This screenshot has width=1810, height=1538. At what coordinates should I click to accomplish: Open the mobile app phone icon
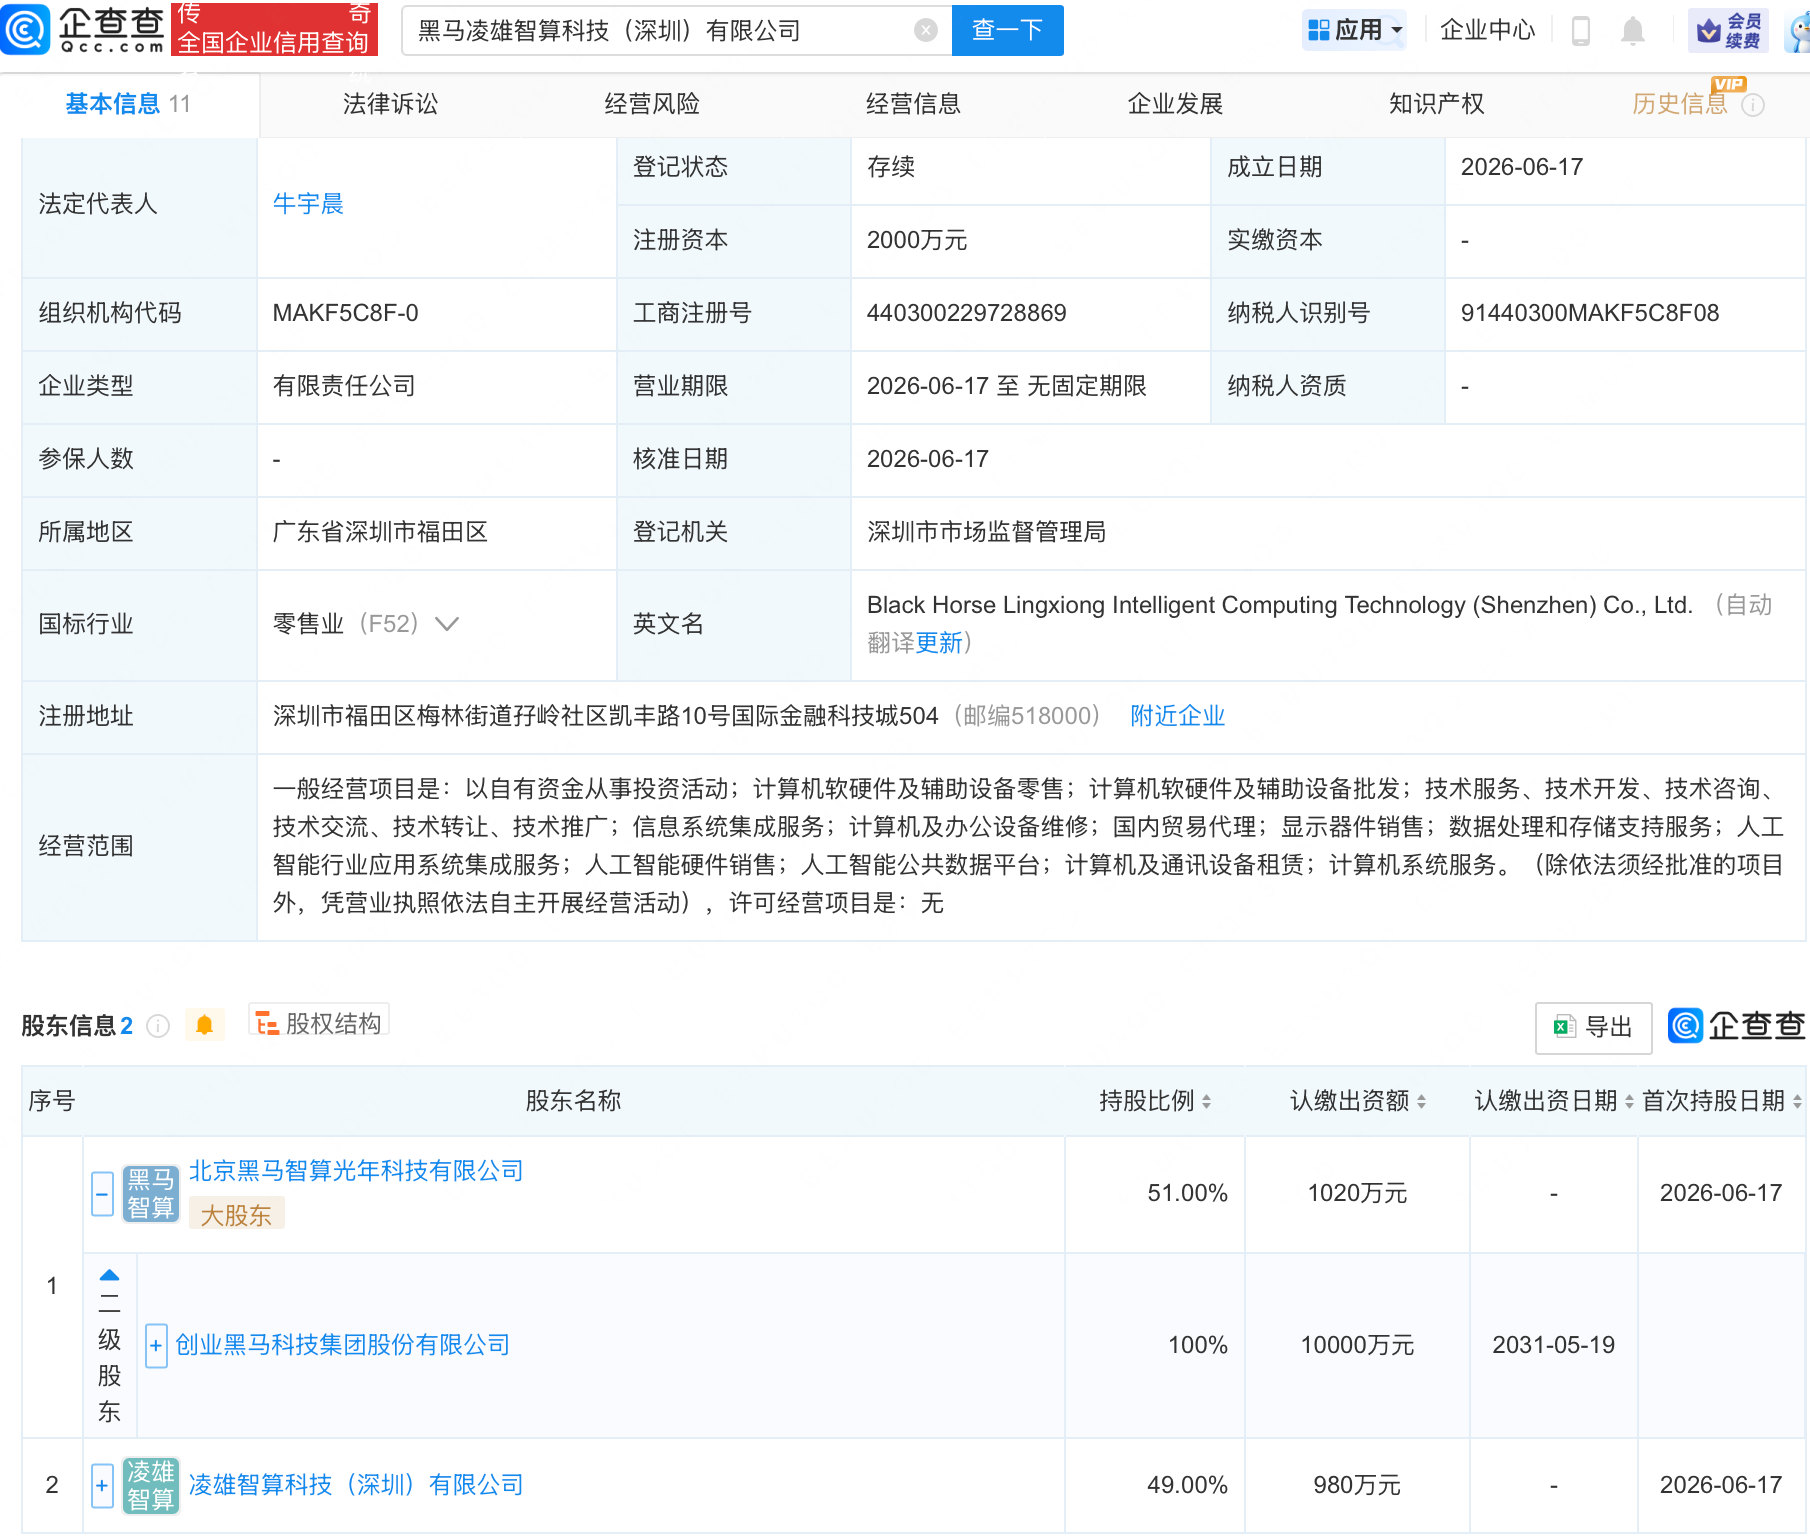click(x=1581, y=31)
